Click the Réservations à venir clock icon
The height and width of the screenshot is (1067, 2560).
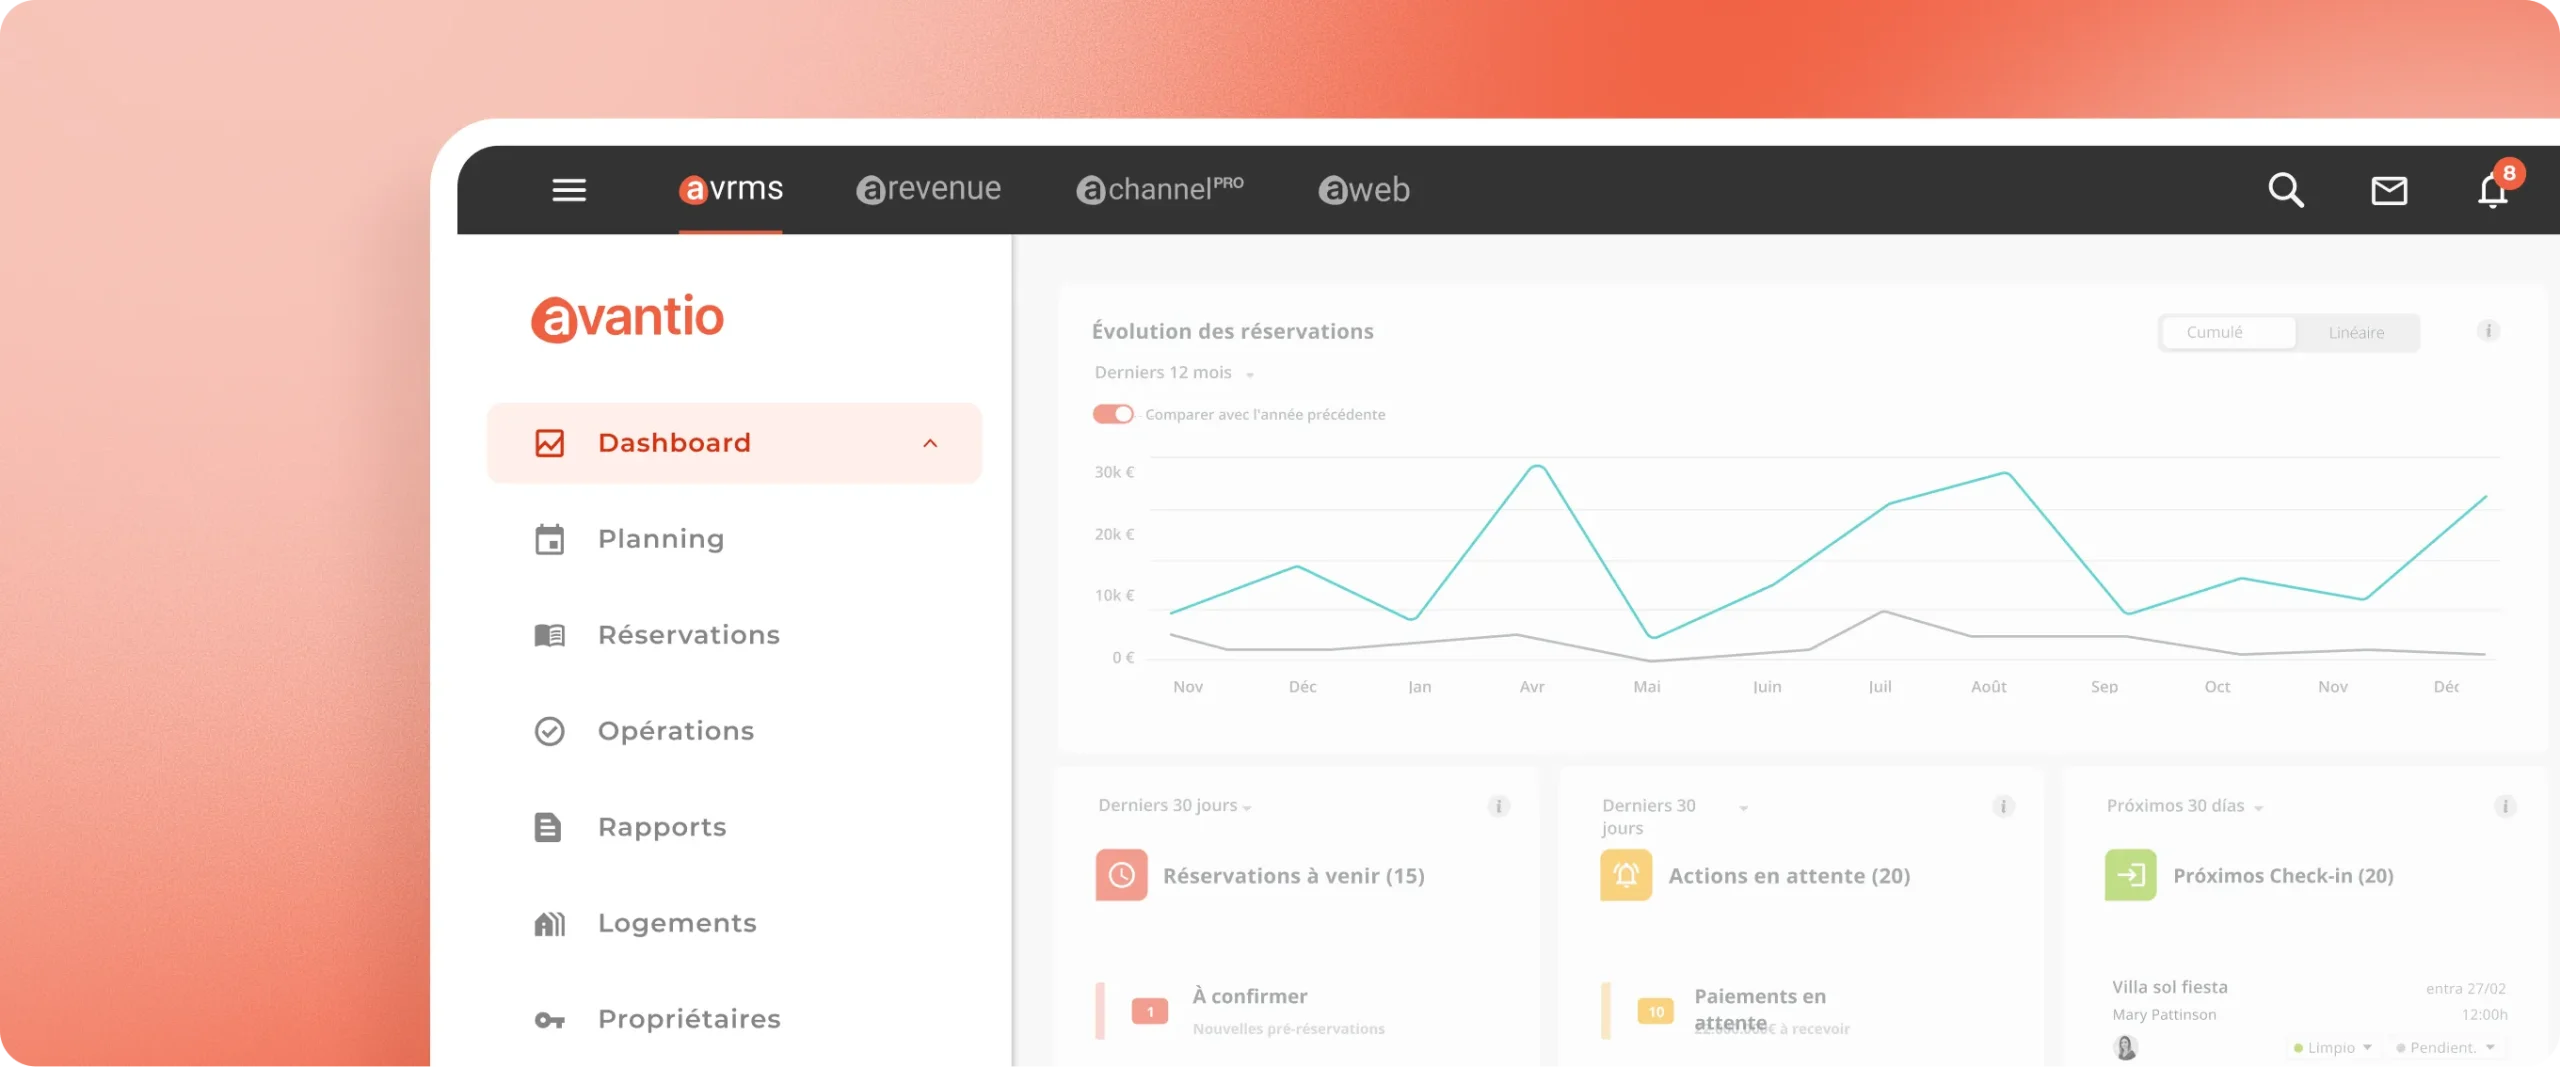(1122, 875)
